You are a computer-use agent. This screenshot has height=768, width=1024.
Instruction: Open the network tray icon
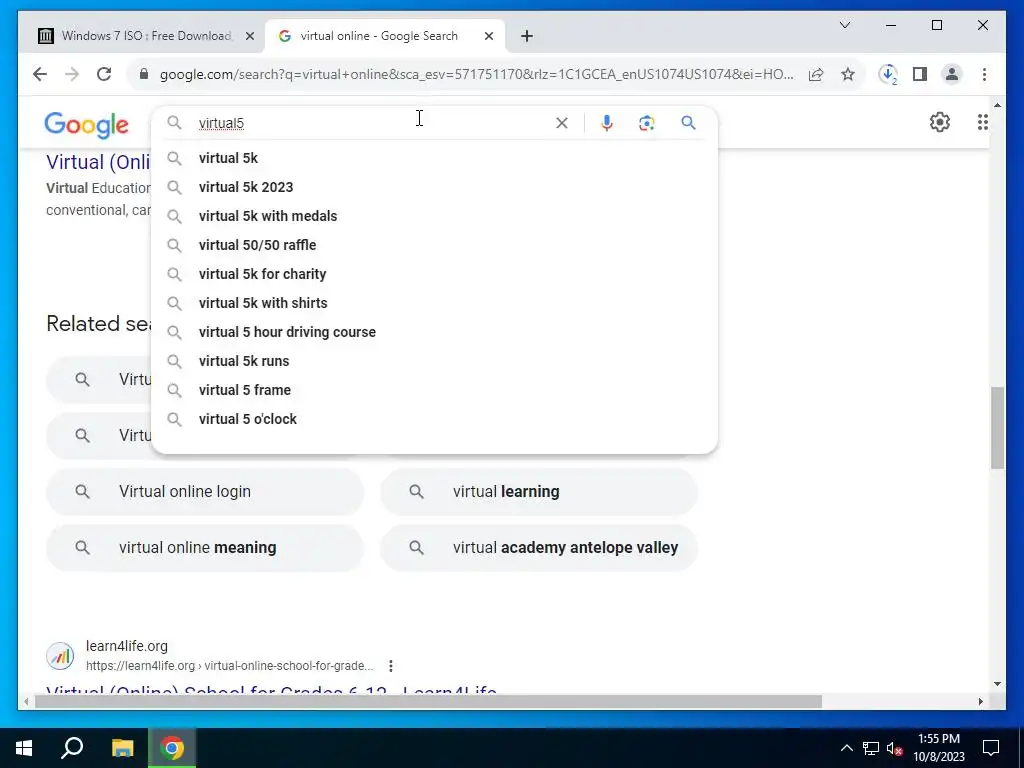point(871,748)
